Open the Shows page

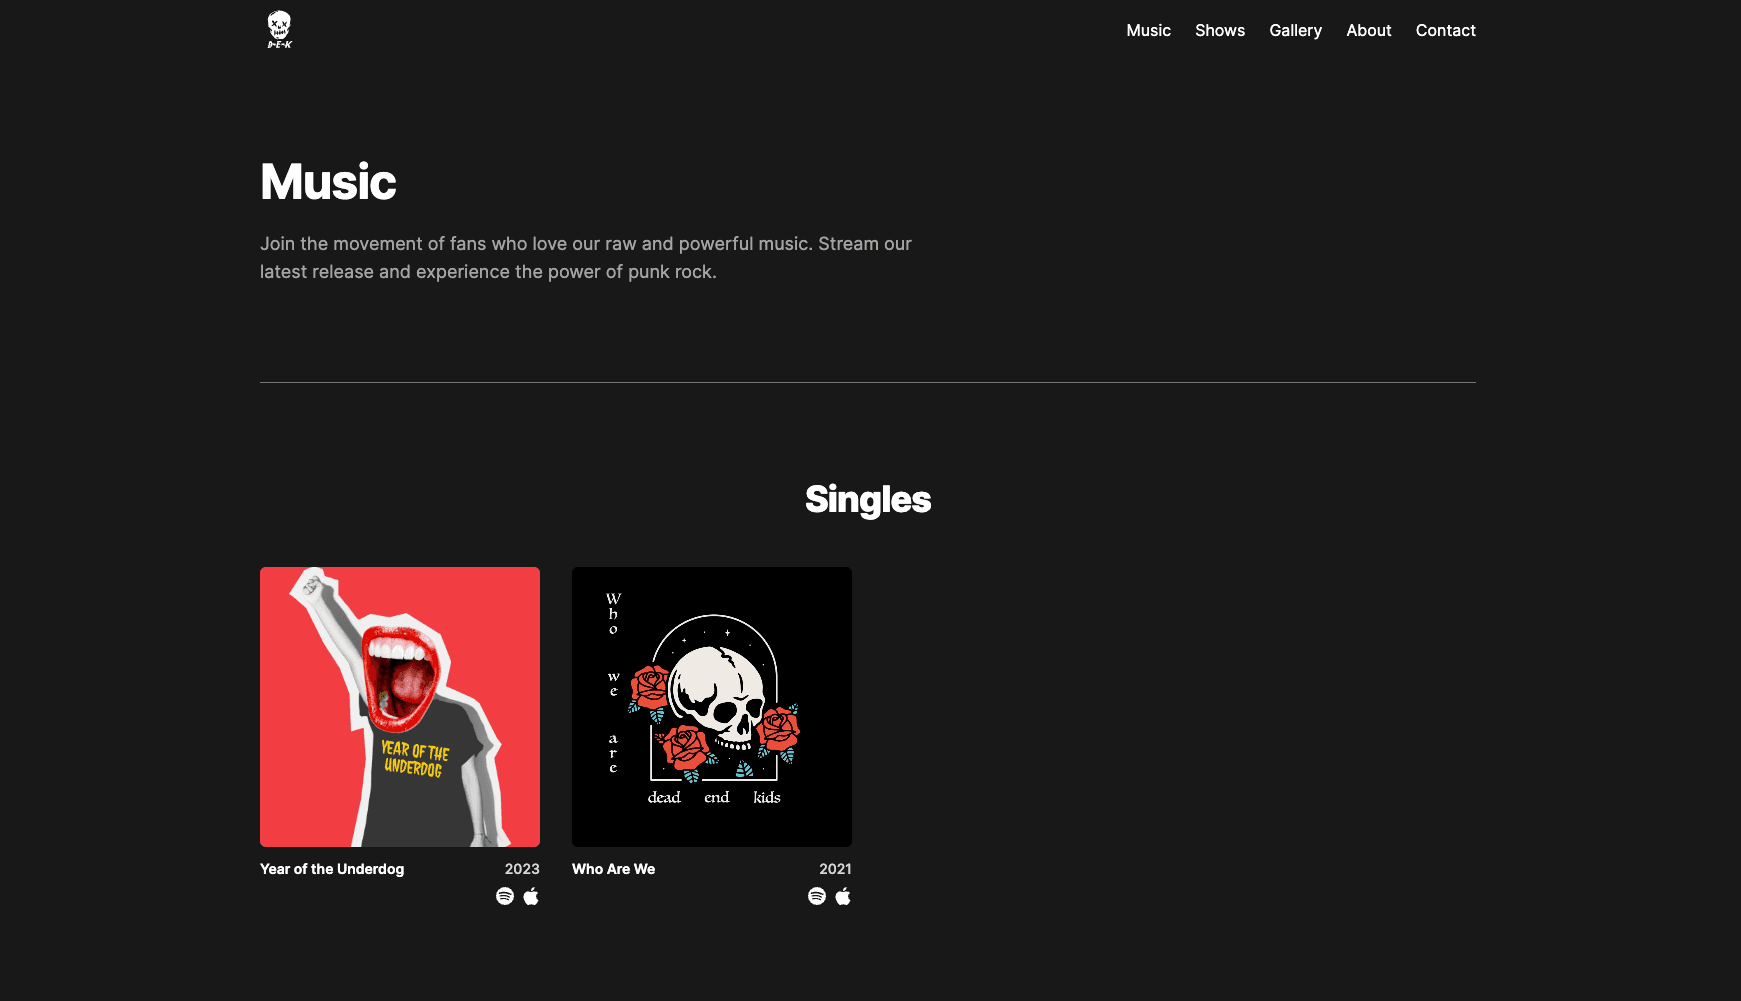tap(1220, 30)
